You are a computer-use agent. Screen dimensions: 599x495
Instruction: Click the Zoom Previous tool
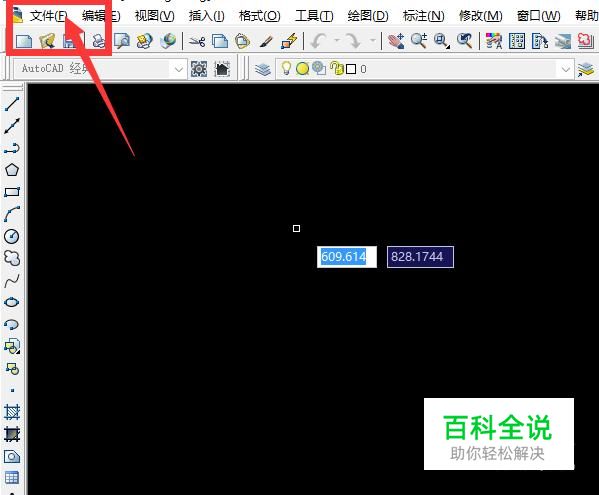click(465, 40)
